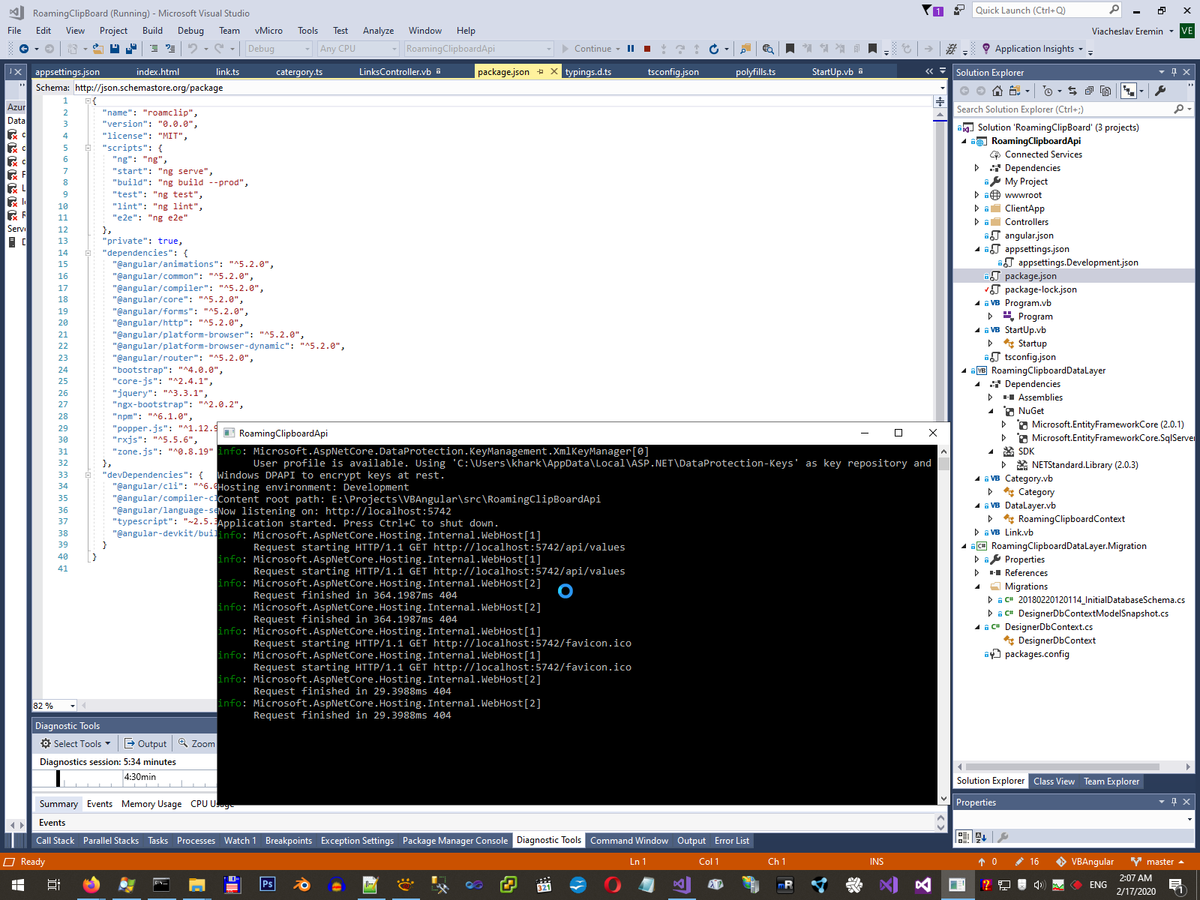Collapse the RoamingClipboardApi project node
Image resolution: width=1200 pixels, height=900 pixels.
coord(964,141)
